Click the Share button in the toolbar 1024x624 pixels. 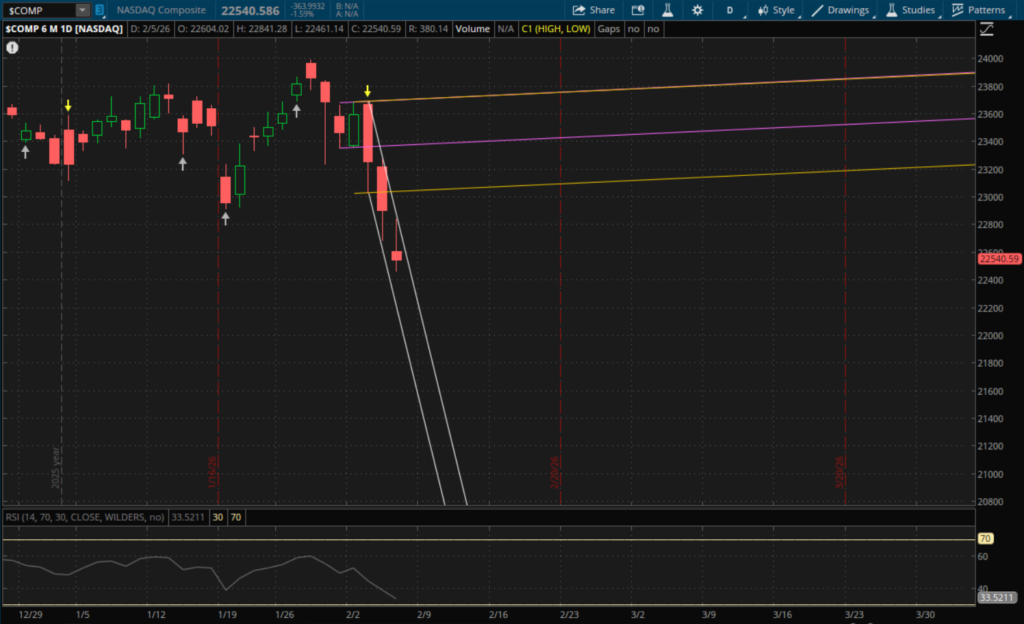pyautogui.click(x=593, y=10)
